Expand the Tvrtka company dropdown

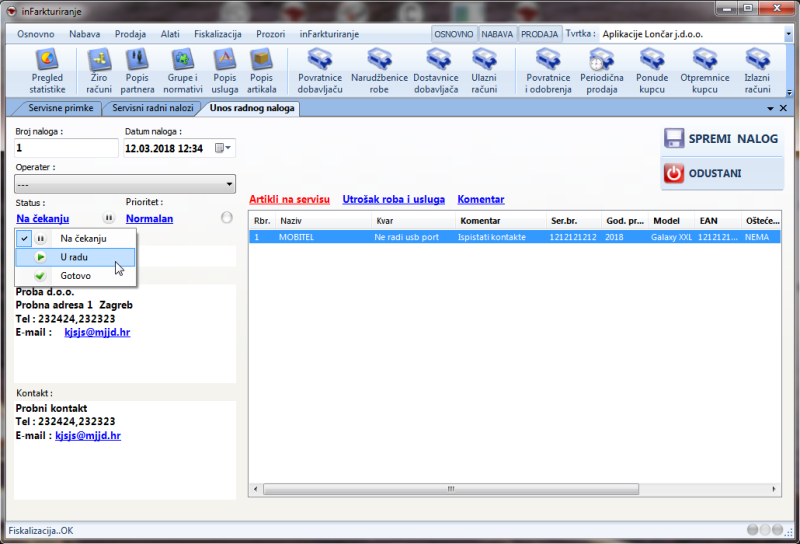[x=789, y=34]
